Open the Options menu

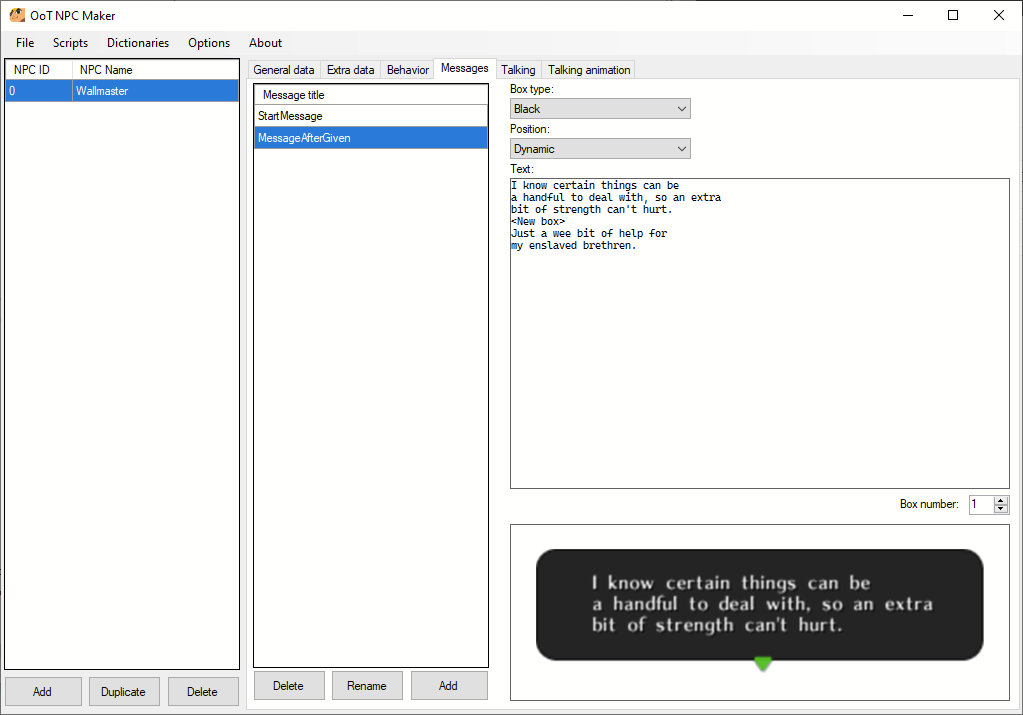pos(208,42)
